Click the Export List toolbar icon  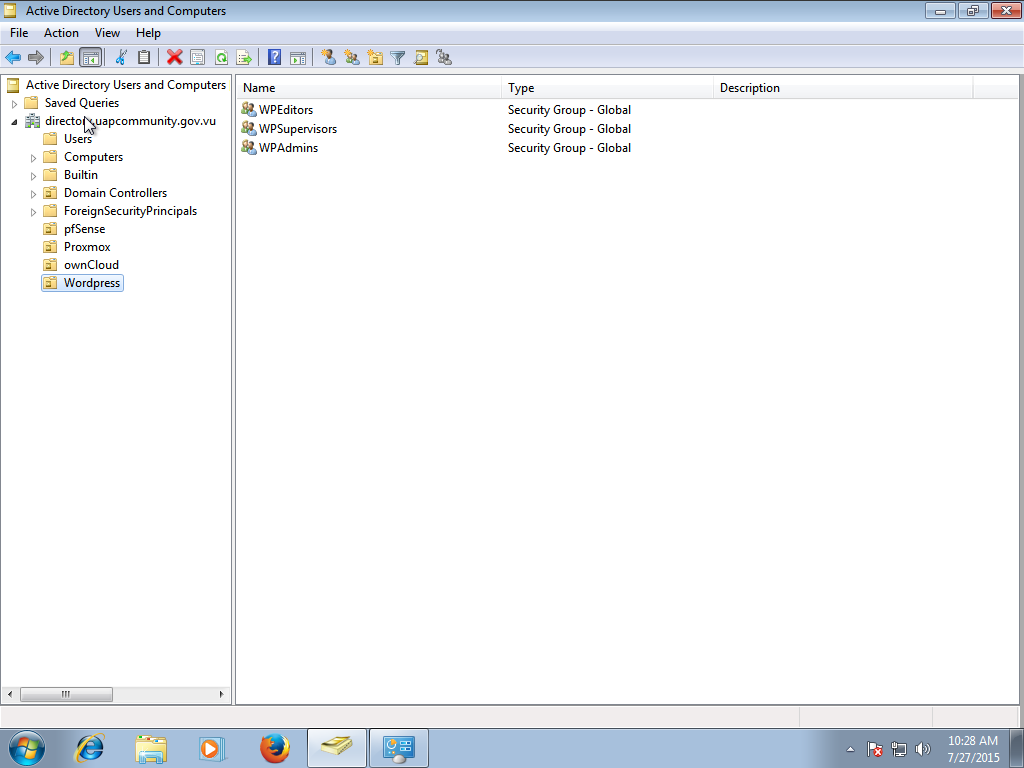(x=243, y=58)
